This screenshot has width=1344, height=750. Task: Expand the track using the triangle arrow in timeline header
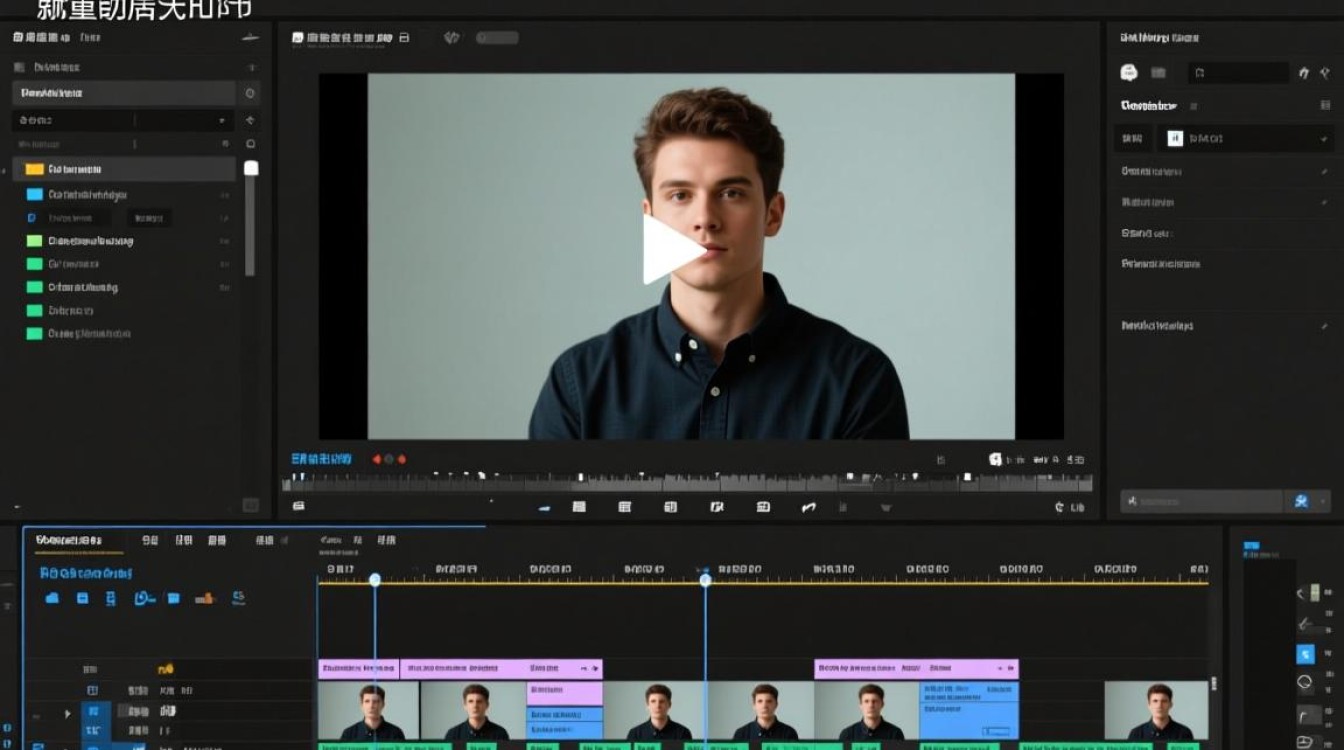68,713
